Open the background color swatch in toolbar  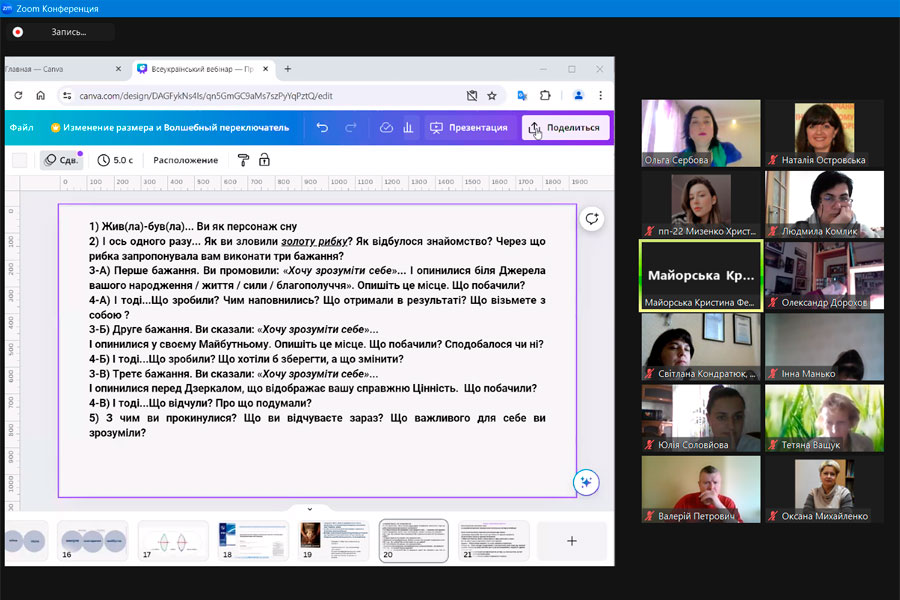[20, 160]
